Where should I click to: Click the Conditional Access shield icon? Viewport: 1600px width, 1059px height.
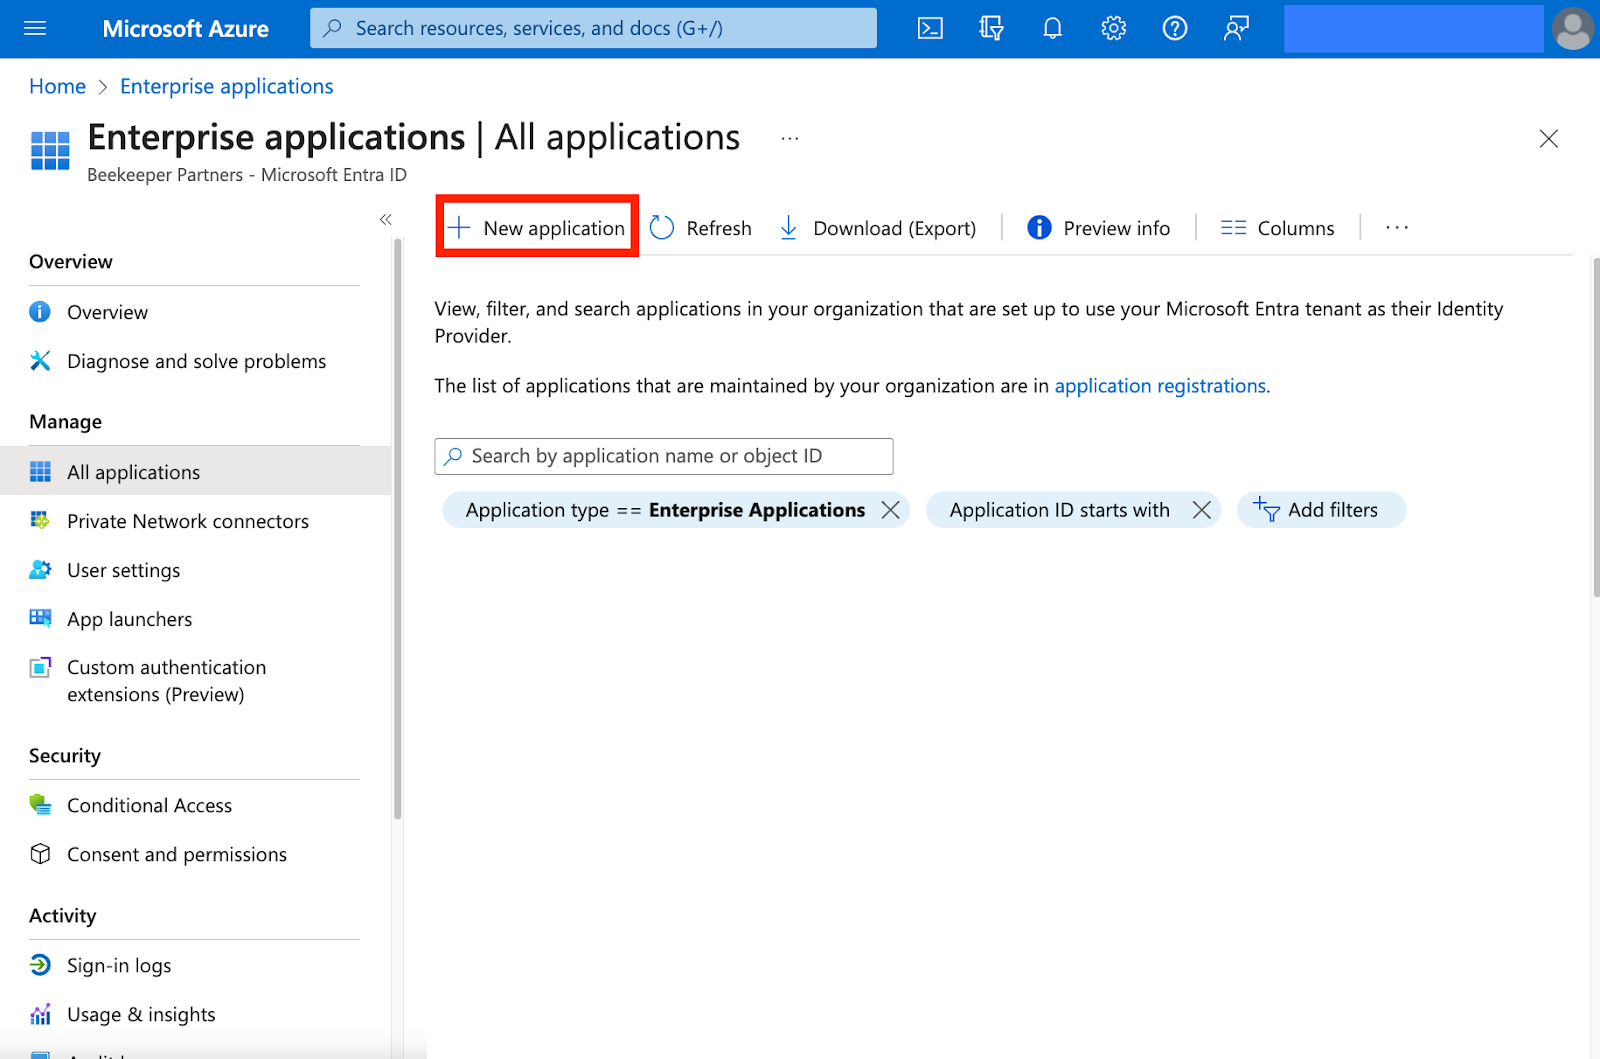point(40,804)
